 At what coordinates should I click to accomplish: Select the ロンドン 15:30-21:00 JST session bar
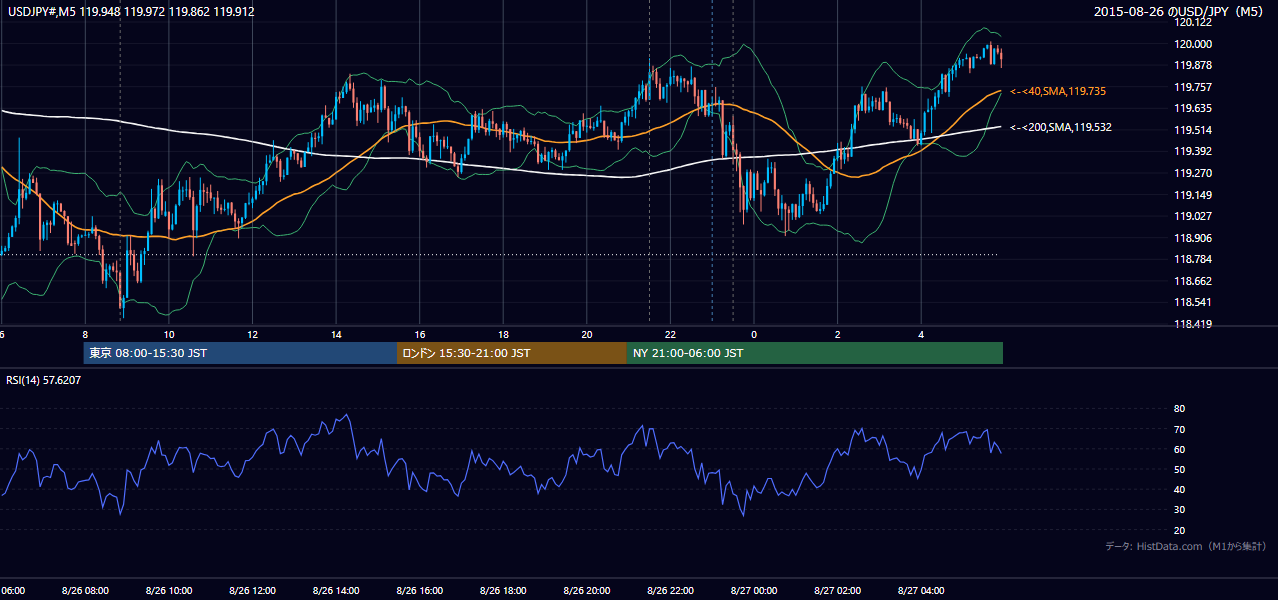pyautogui.click(x=512, y=353)
